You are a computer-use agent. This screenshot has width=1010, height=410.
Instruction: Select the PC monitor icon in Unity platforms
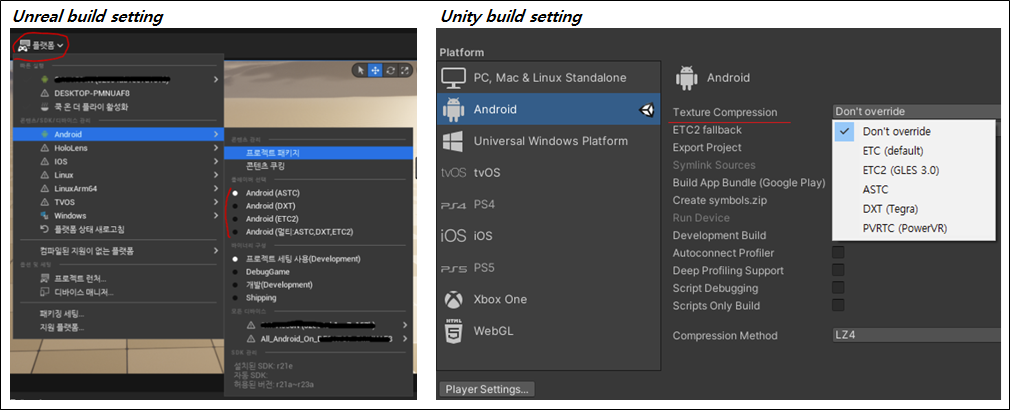453,78
